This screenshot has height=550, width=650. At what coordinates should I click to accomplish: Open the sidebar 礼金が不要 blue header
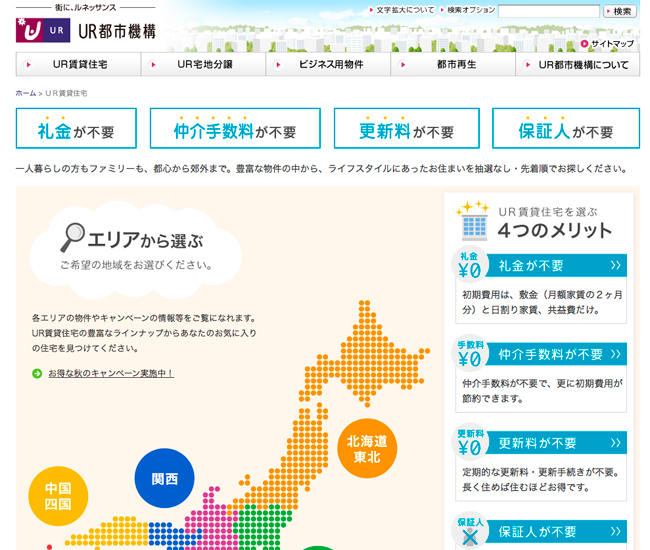[555, 265]
